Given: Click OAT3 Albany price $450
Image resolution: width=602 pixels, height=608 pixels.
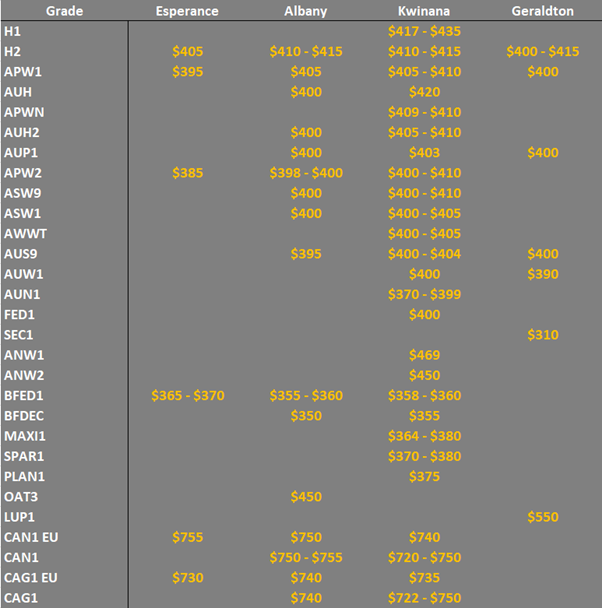Looking at the screenshot, I should click(x=306, y=496).
